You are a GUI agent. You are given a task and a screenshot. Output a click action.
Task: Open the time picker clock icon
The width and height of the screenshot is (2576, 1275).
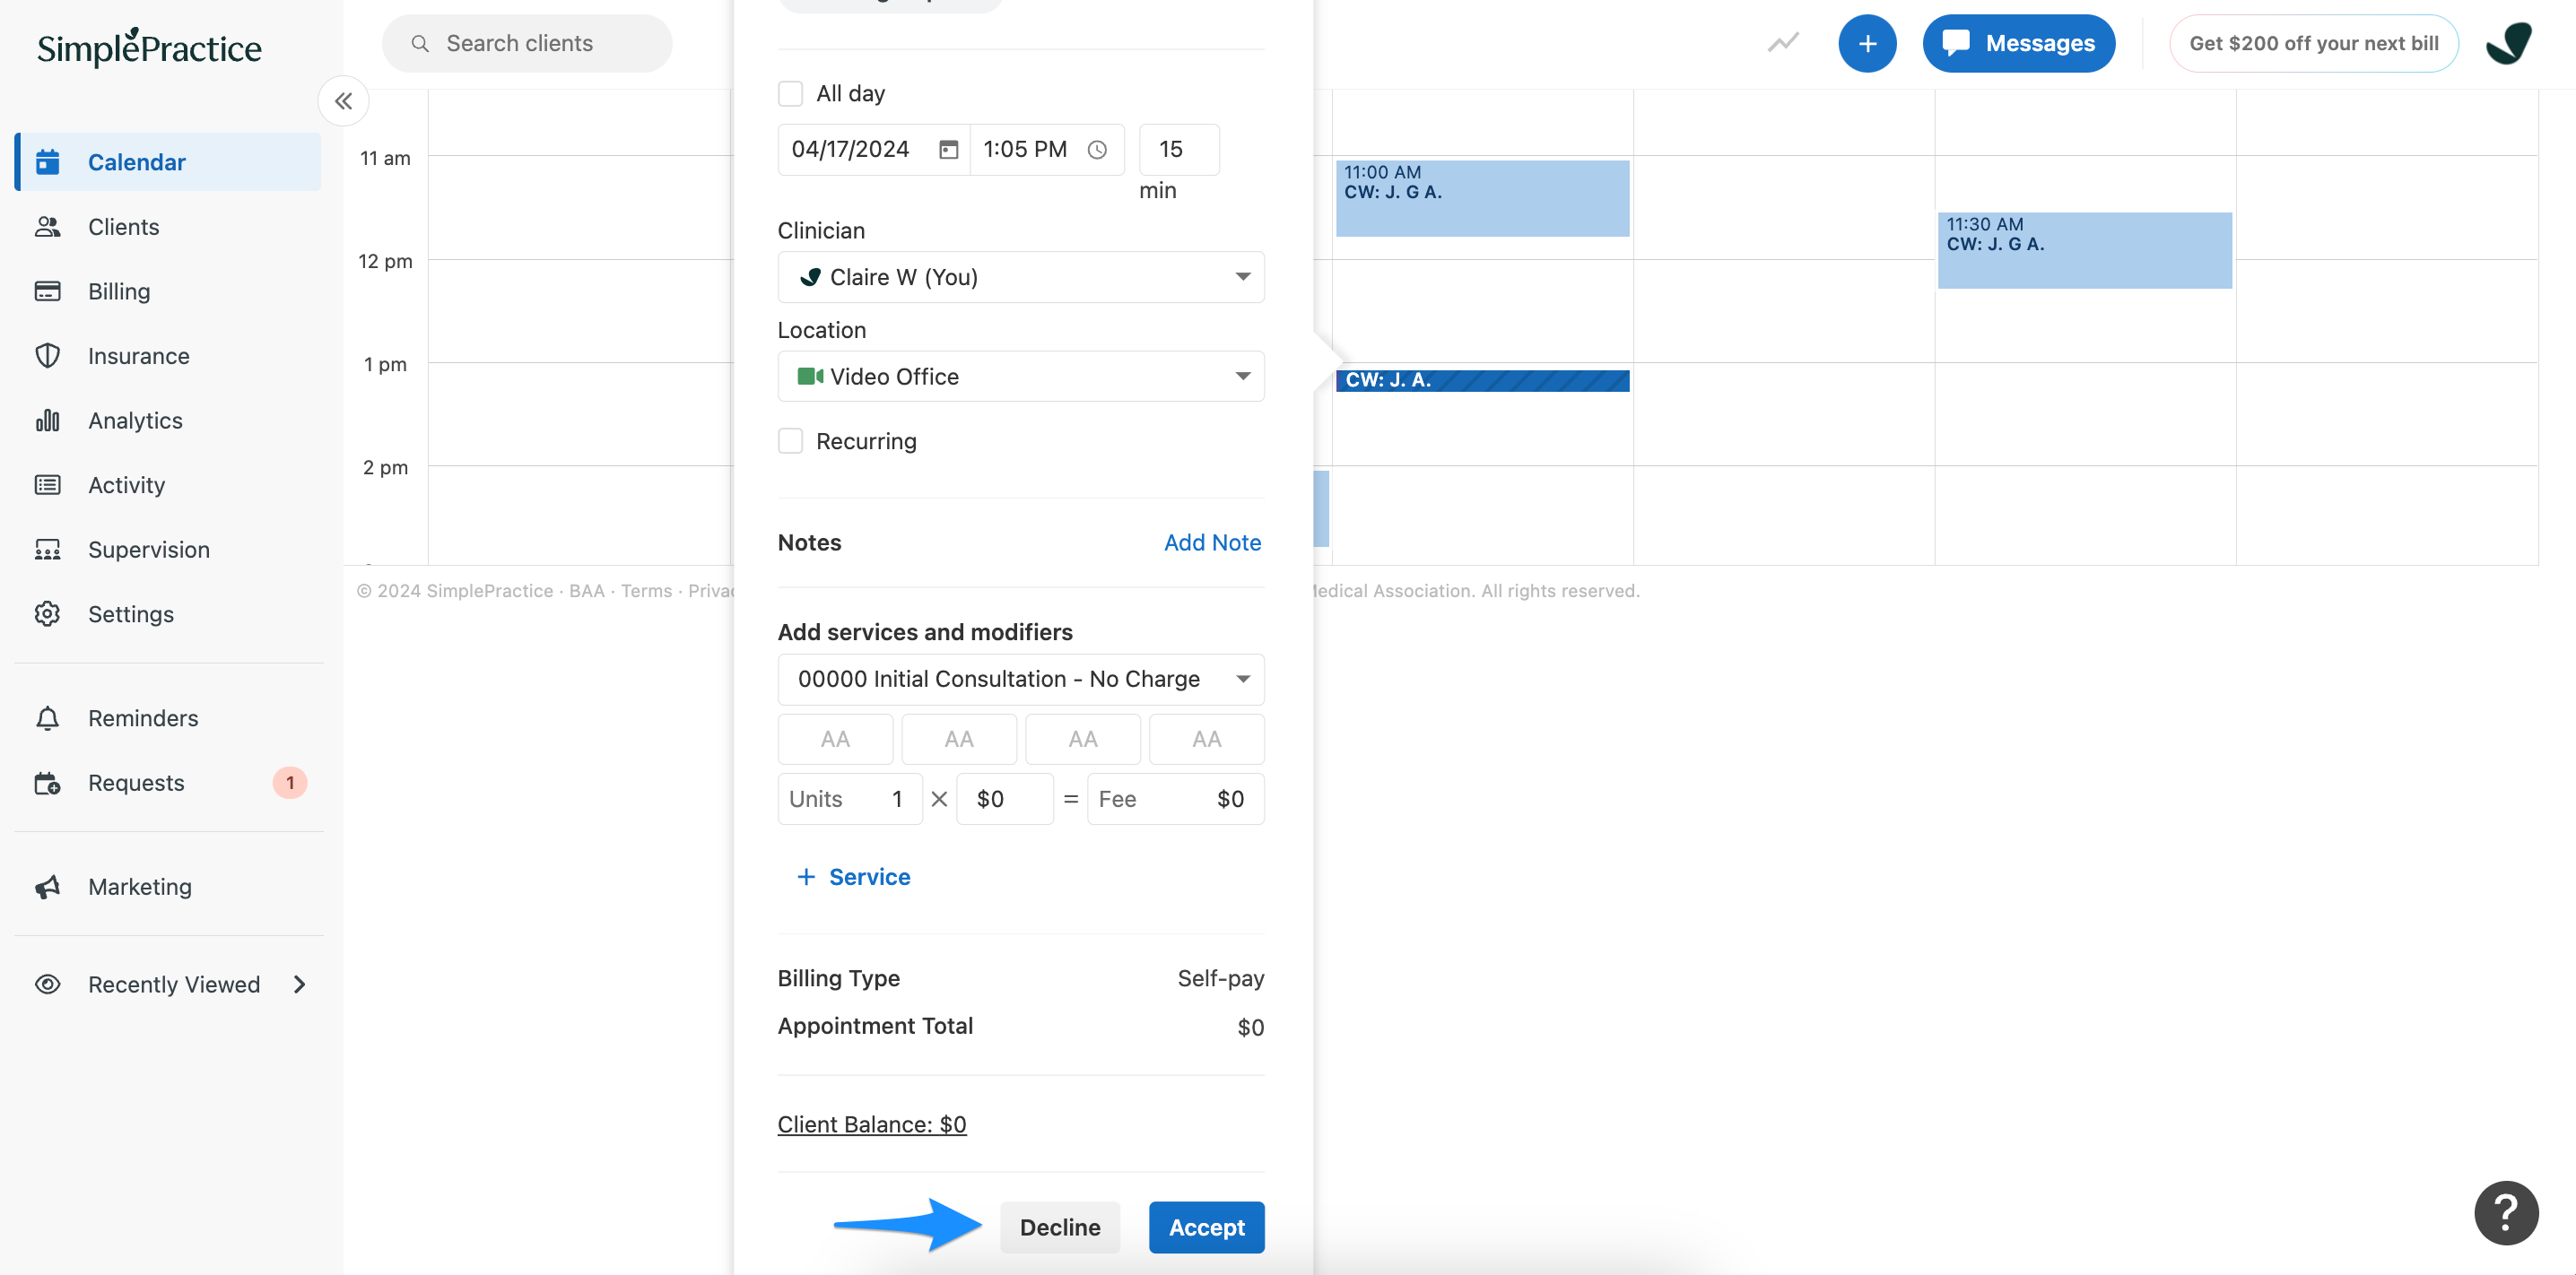coord(1097,149)
